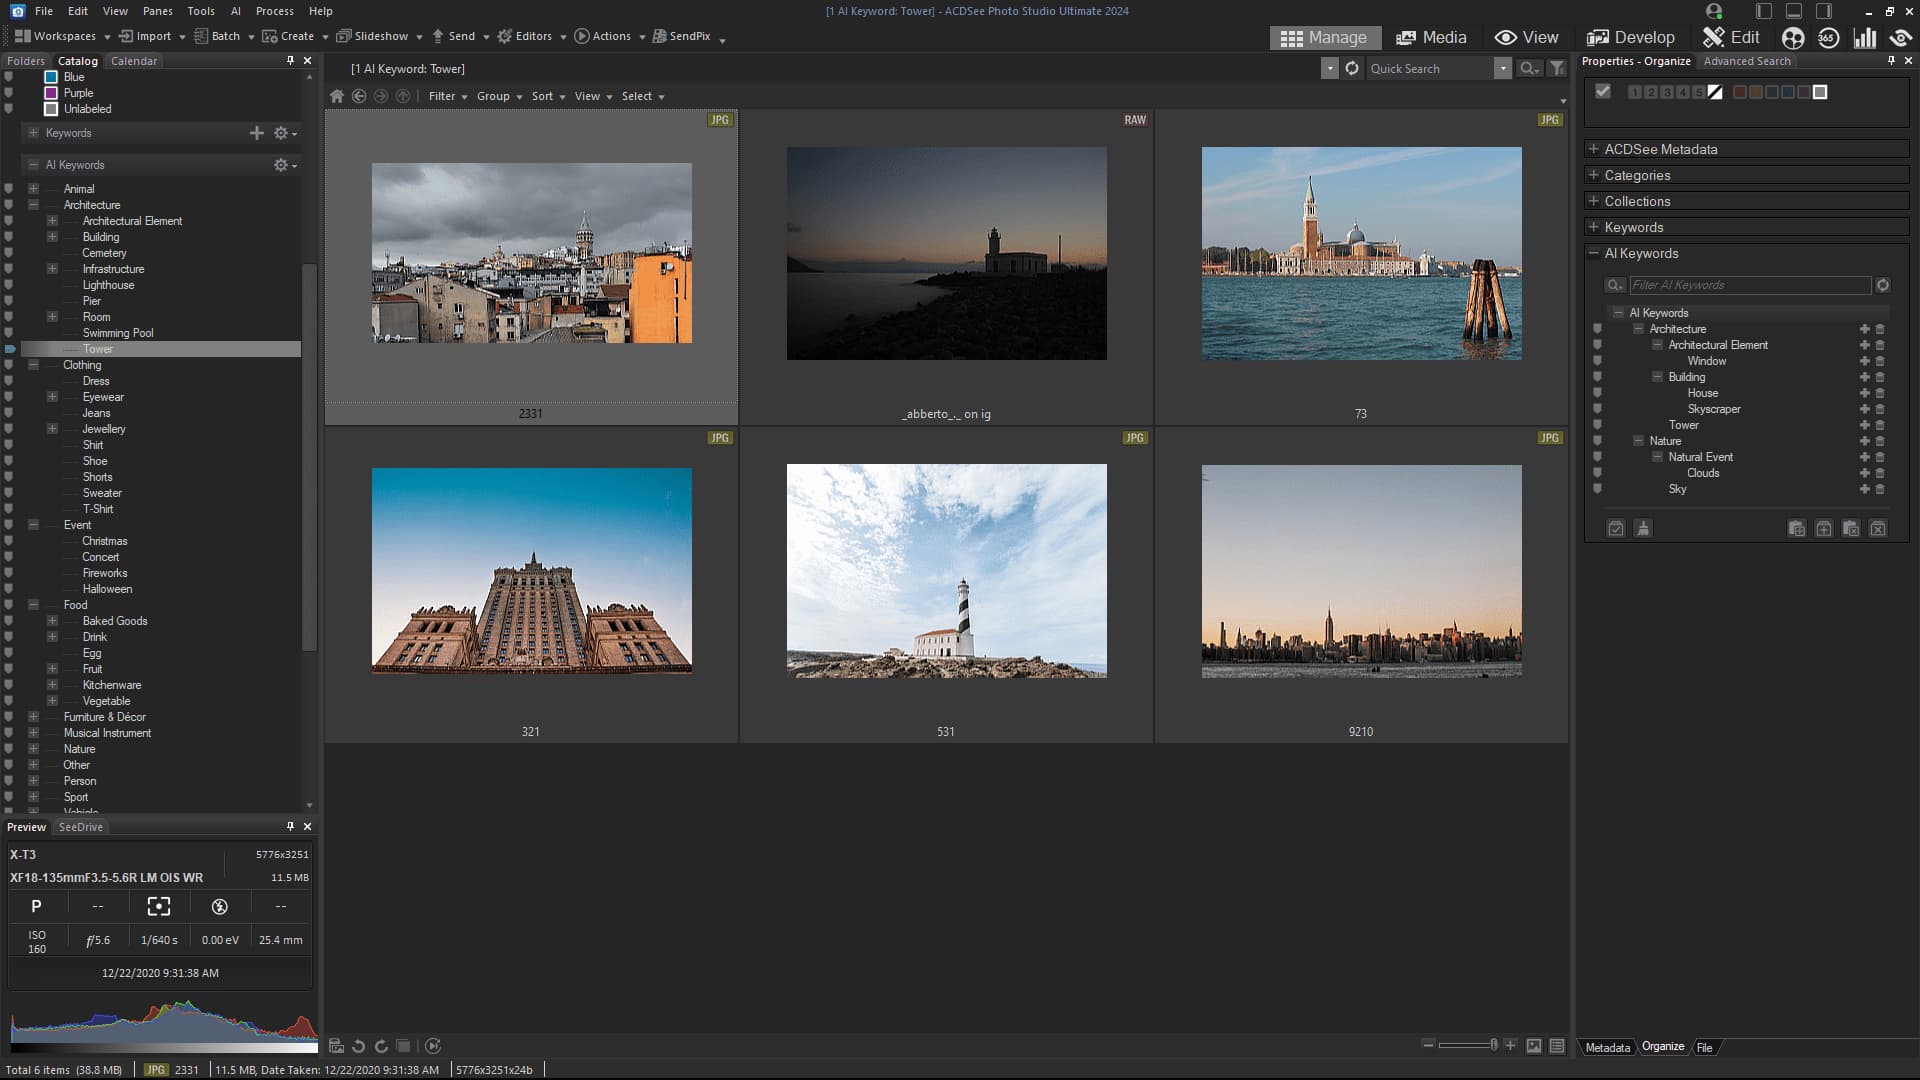Screen dimensions: 1920x1080
Task: Collapse the Clothing AI keyword group
Action: click(x=33, y=365)
